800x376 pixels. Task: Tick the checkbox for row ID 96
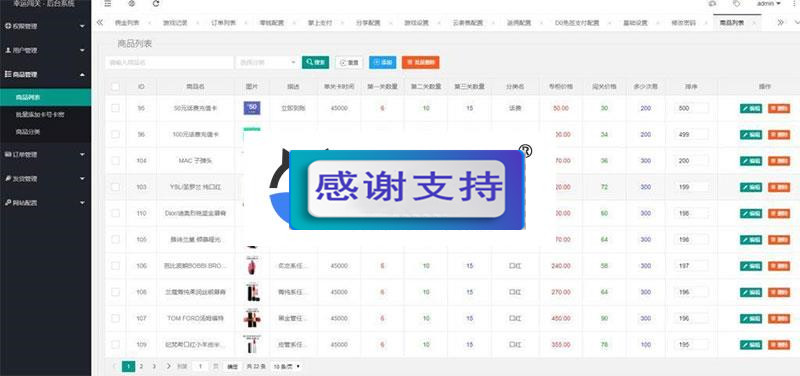[x=115, y=135]
